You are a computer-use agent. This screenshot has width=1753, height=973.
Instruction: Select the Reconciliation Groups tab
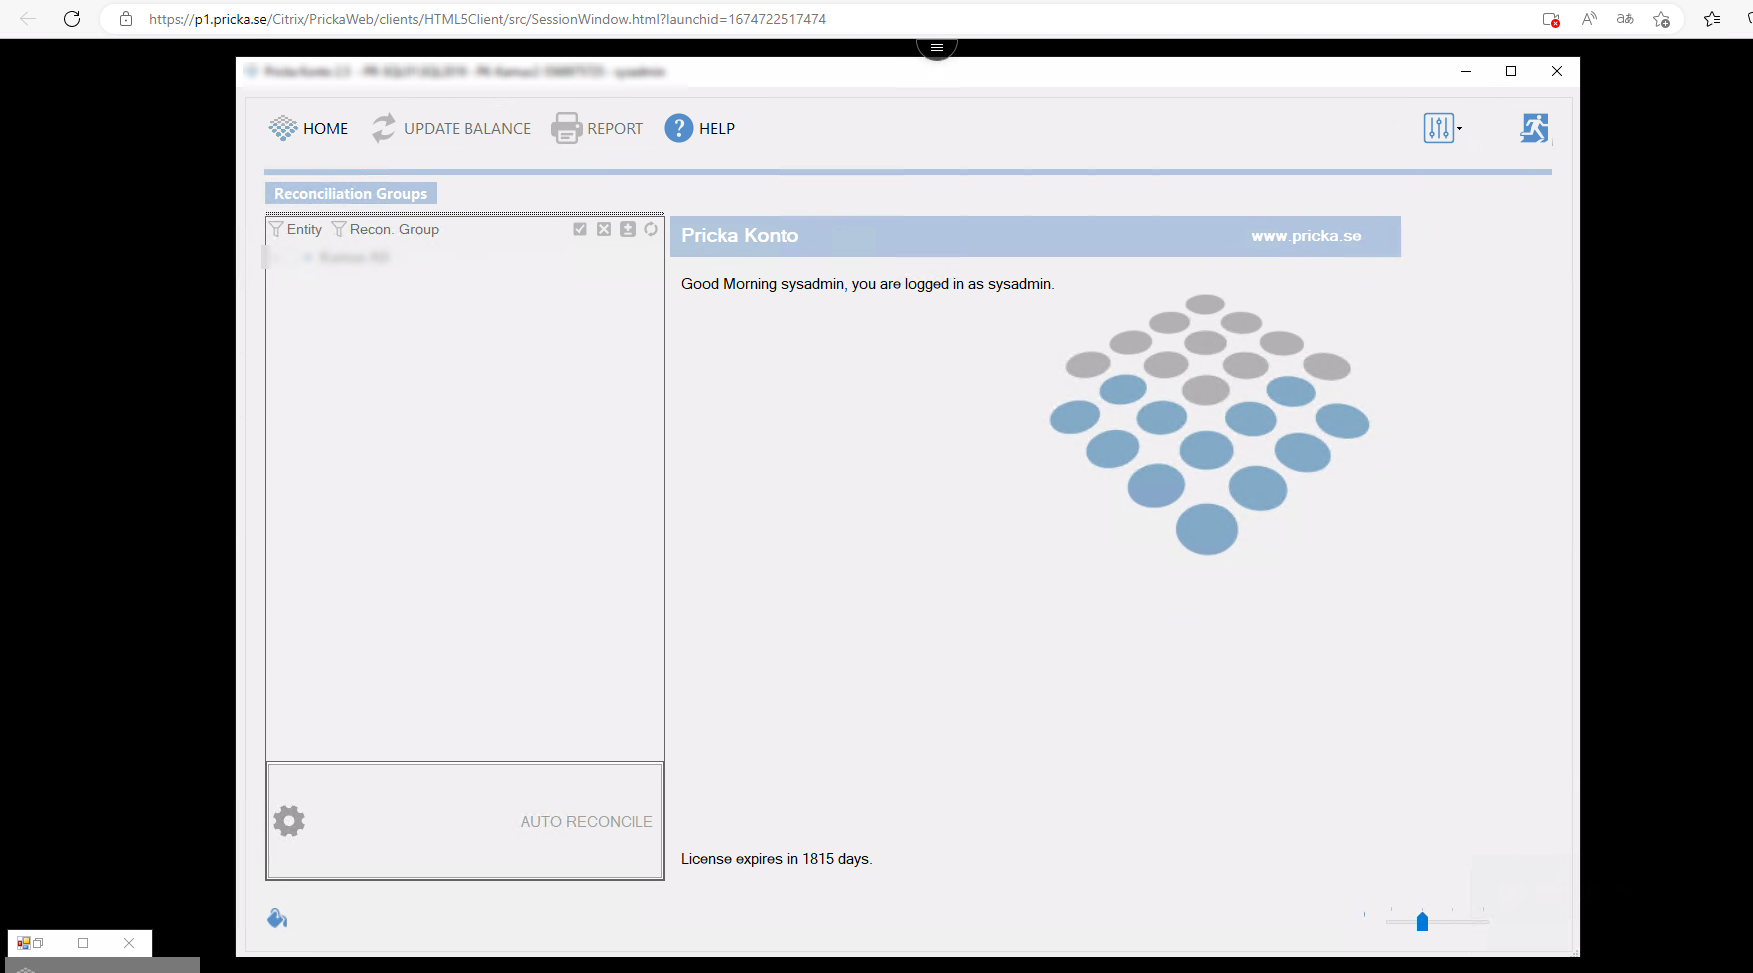[350, 193]
